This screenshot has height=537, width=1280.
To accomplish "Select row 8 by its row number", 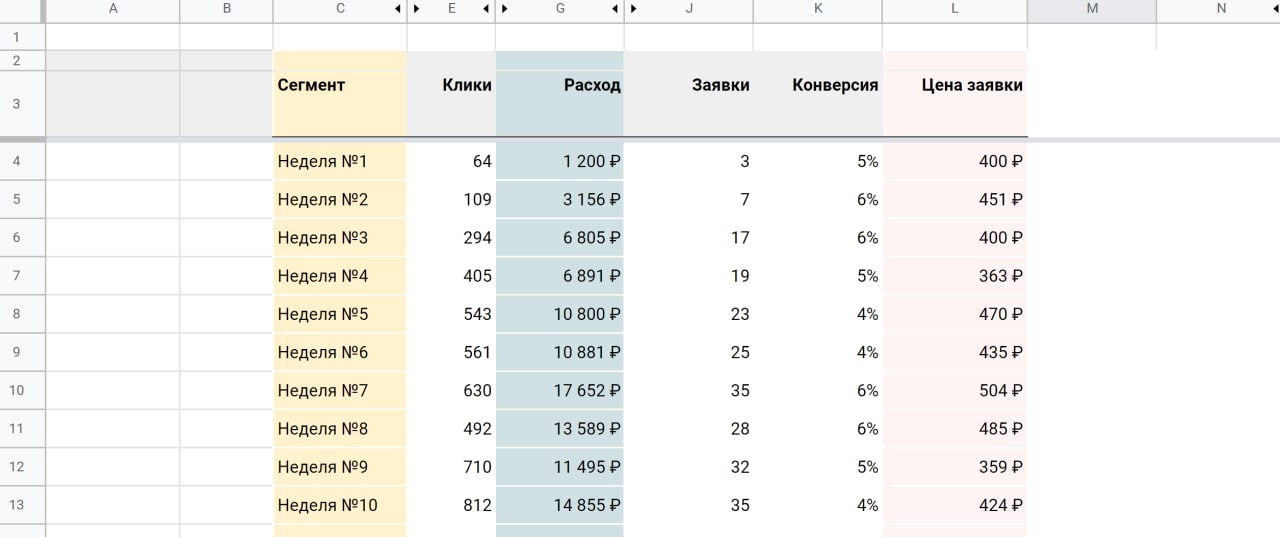I will [16, 314].
